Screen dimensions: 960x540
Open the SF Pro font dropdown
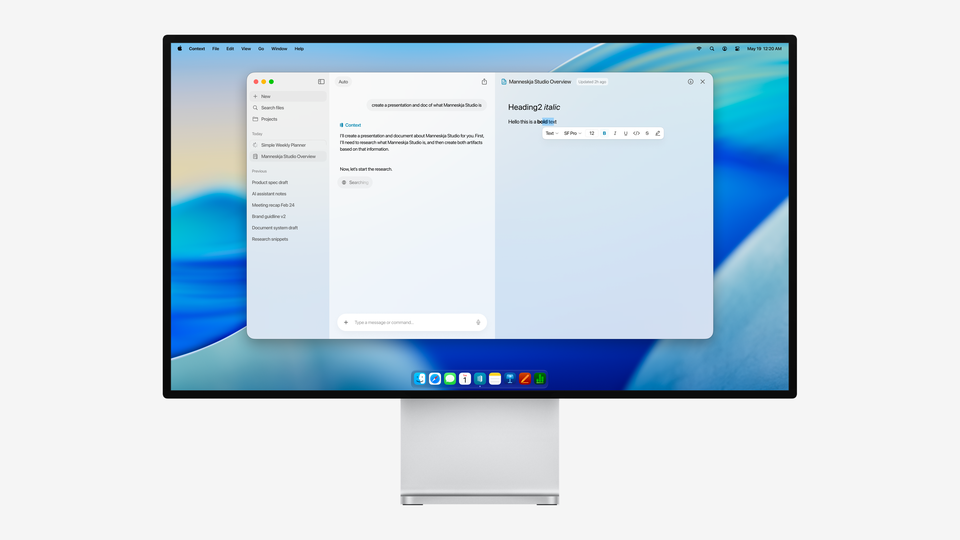(572, 133)
